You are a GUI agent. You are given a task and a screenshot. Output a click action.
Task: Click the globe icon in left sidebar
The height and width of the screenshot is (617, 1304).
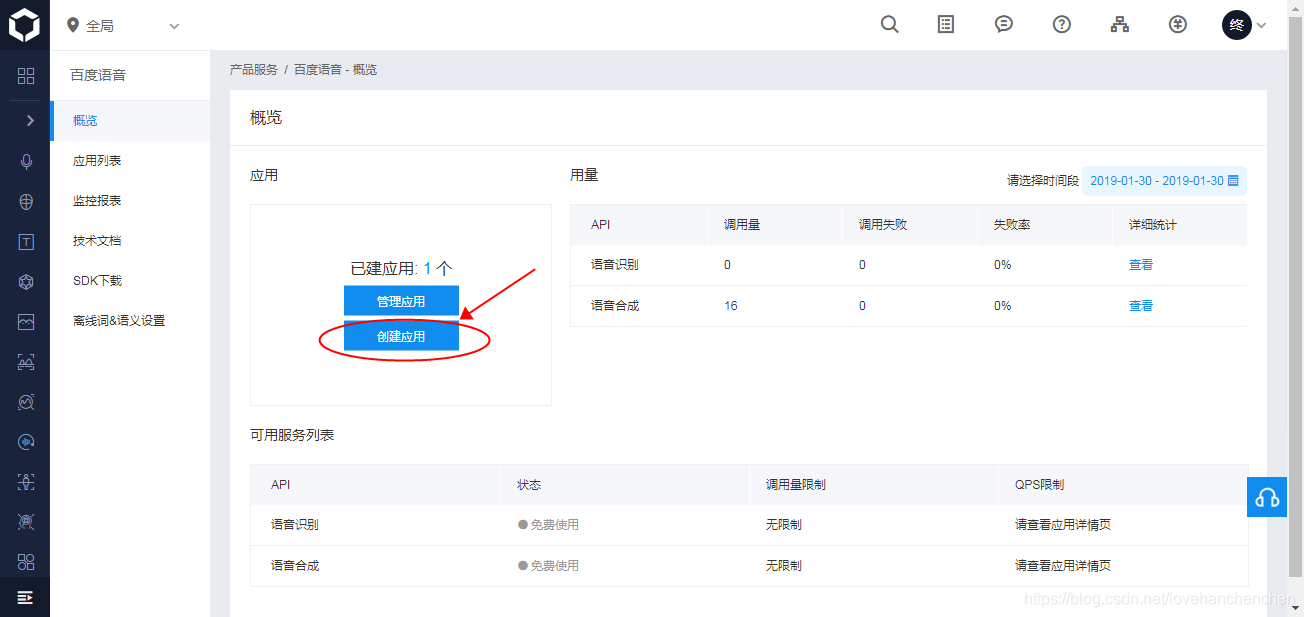pos(26,201)
